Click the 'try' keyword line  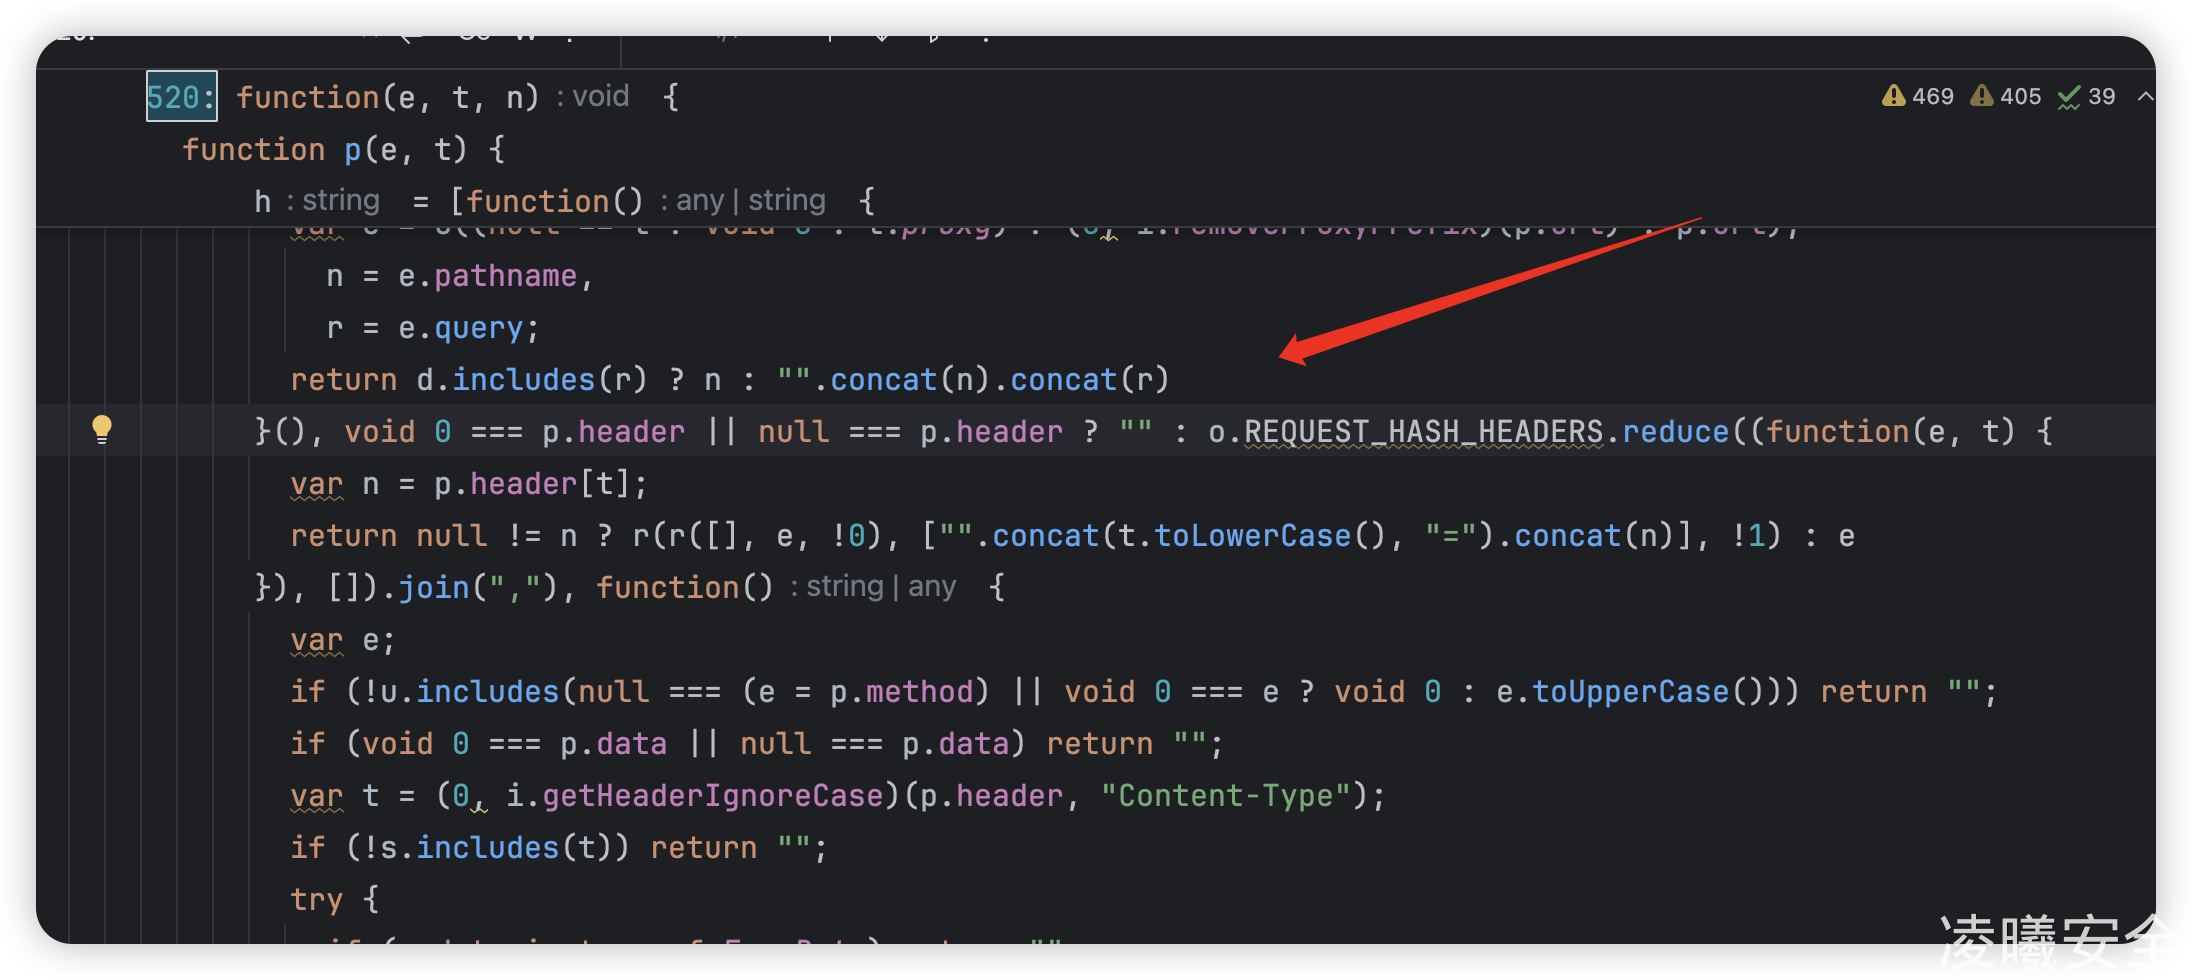pos(316,899)
